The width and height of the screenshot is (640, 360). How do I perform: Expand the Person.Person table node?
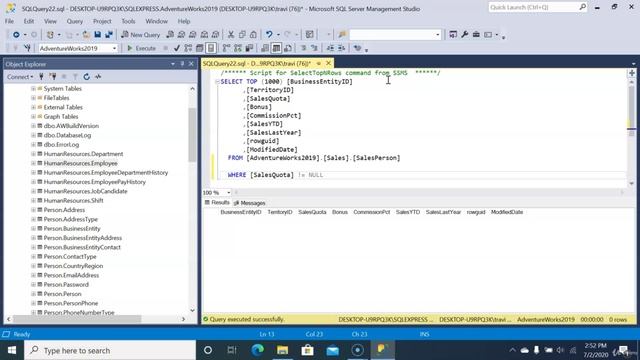click(33, 294)
